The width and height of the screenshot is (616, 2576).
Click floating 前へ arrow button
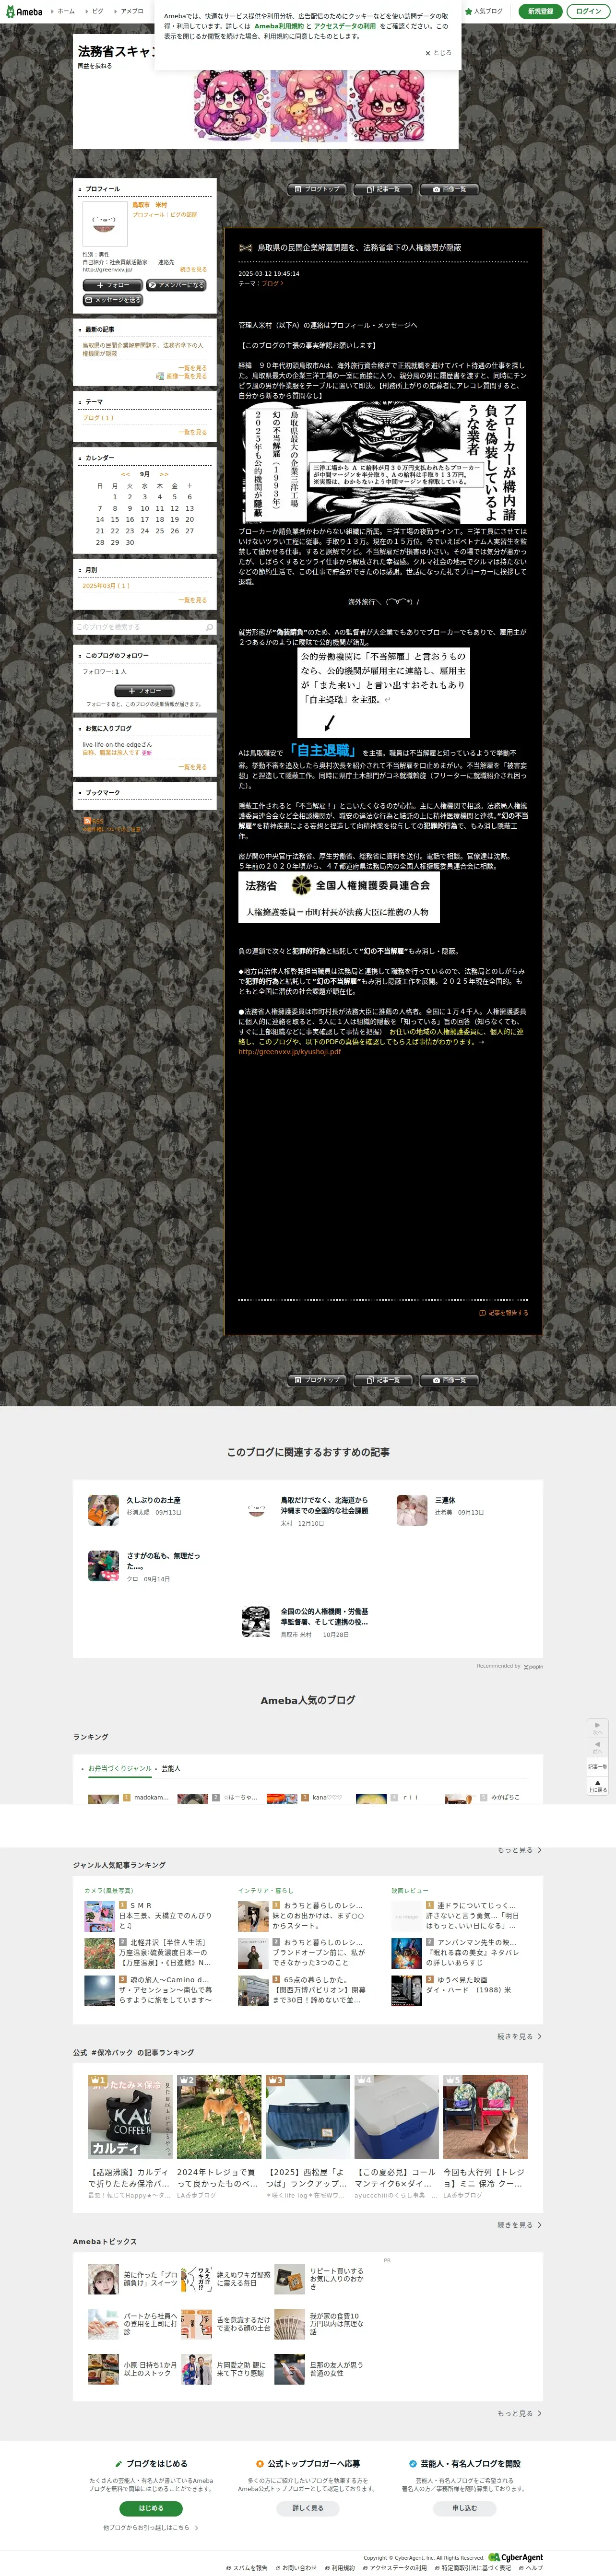(x=597, y=1748)
